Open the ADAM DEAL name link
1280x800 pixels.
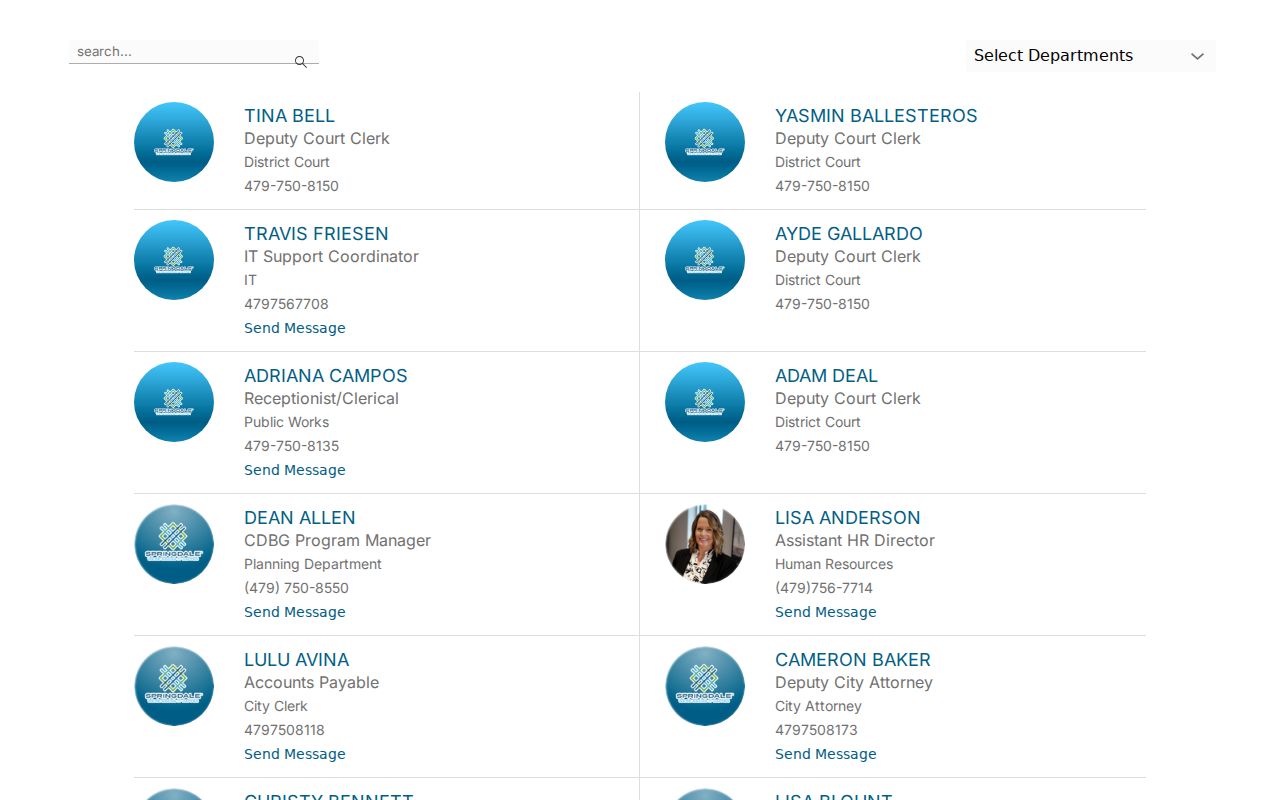826,376
